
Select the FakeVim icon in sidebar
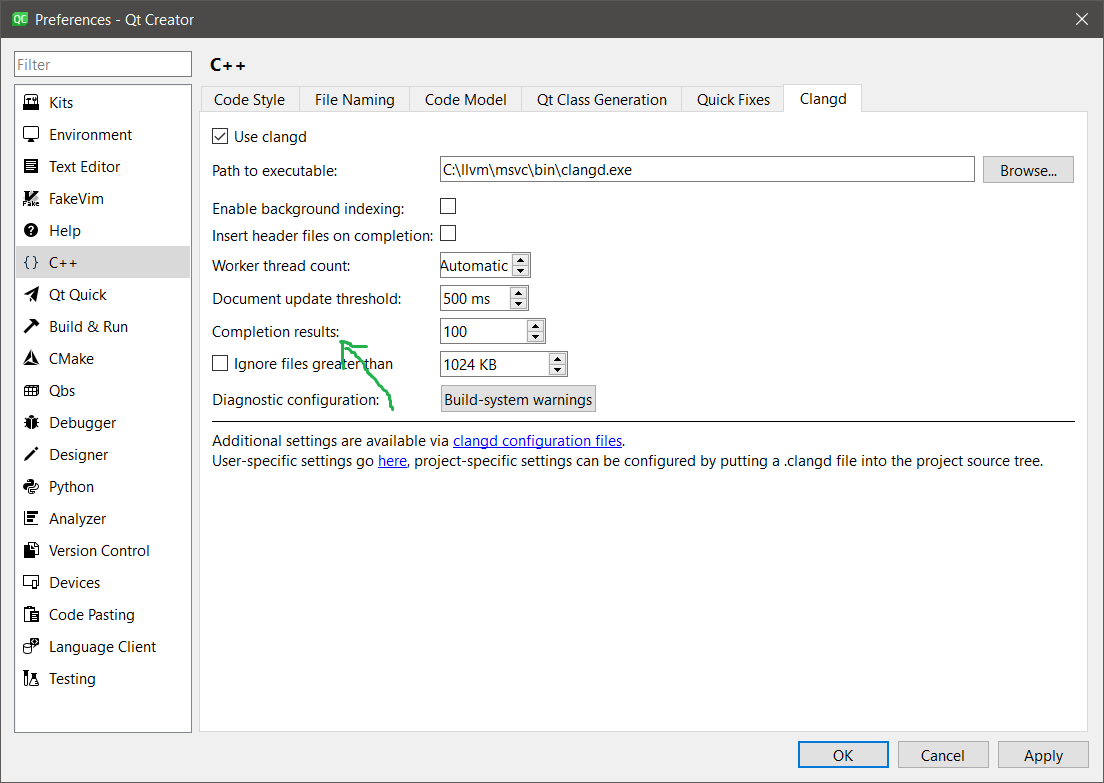coord(31,199)
